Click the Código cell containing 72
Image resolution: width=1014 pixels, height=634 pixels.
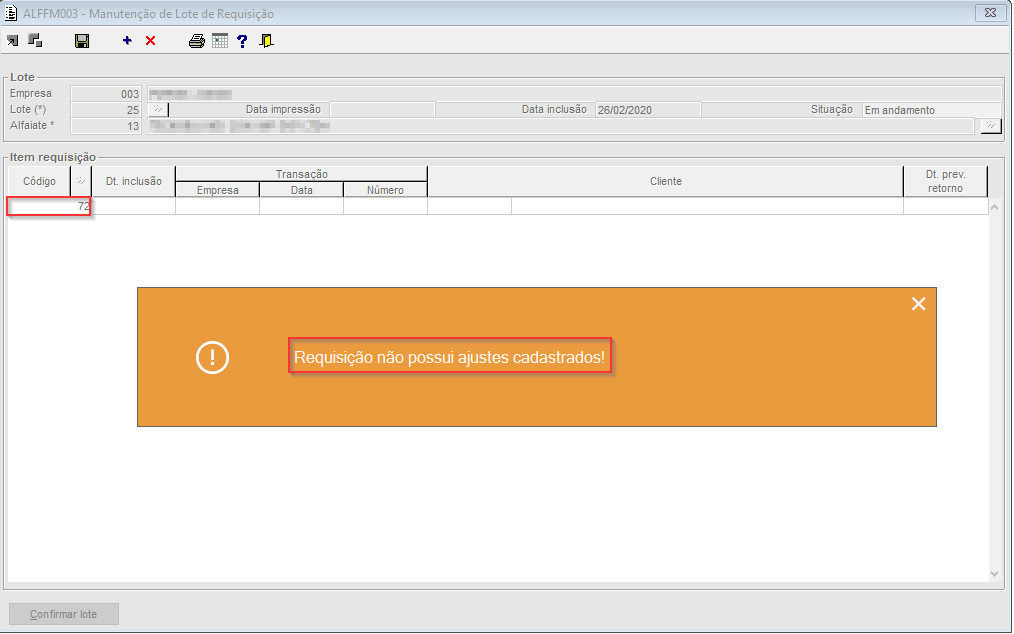49,206
